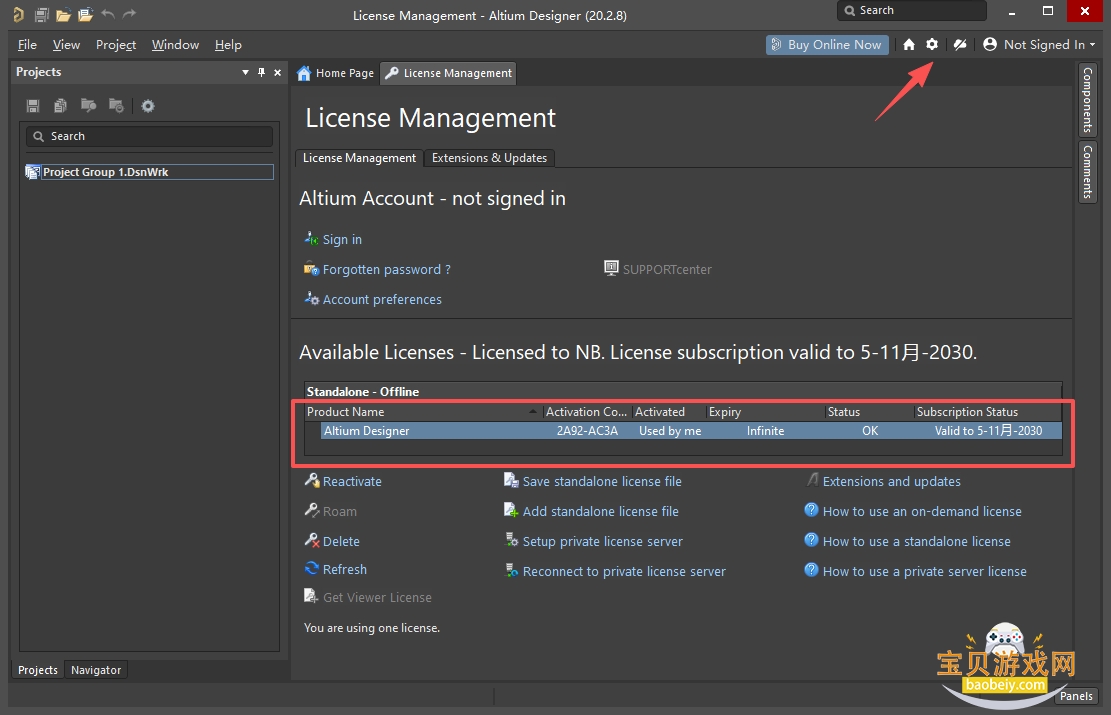Viewport: 1111px width, 715px height.
Task: Open any document via yellow folder icon
Action: (64, 14)
